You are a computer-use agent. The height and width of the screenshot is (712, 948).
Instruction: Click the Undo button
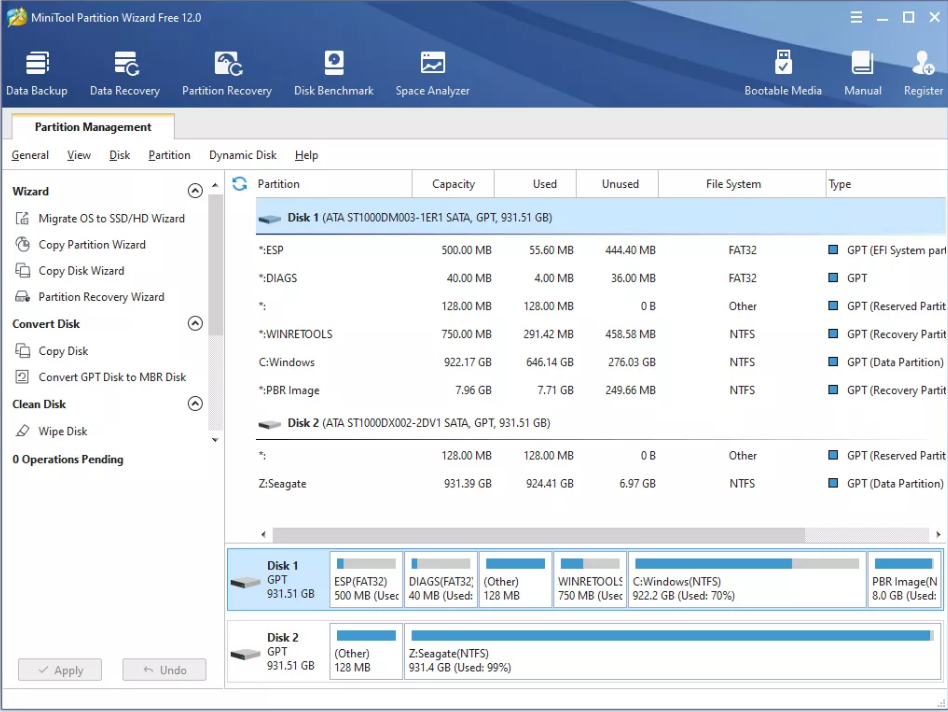click(164, 670)
